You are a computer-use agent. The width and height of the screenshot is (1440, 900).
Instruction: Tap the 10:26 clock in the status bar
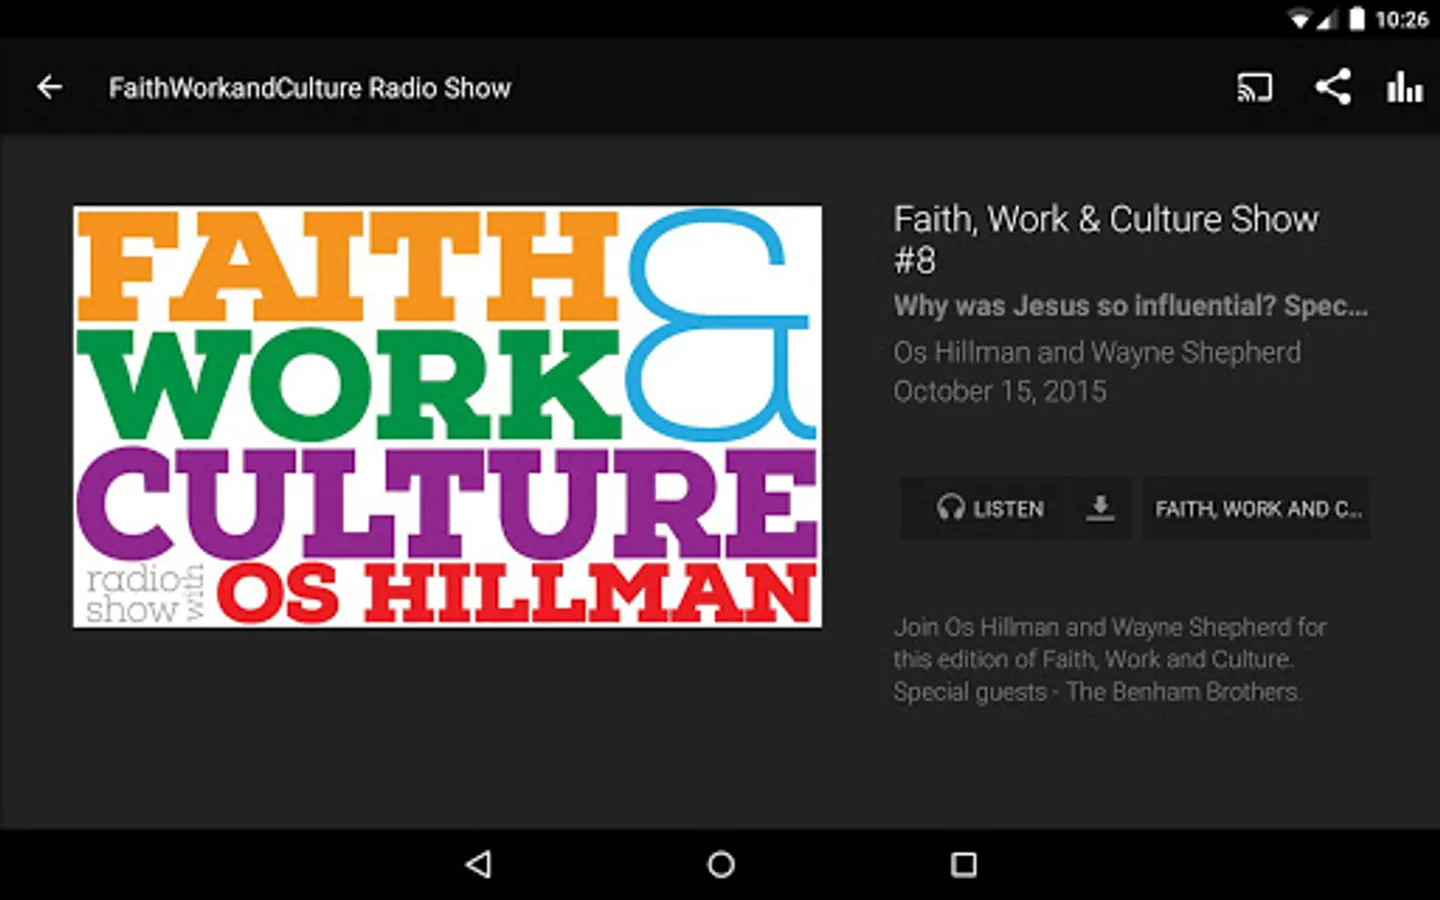tap(1402, 19)
